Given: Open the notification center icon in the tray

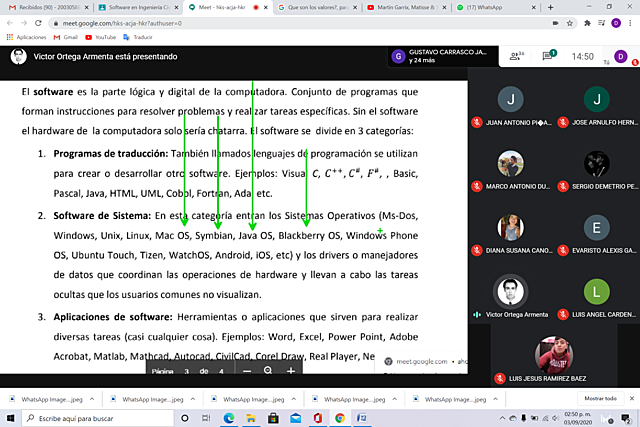Looking at the screenshot, I should (x=626, y=418).
